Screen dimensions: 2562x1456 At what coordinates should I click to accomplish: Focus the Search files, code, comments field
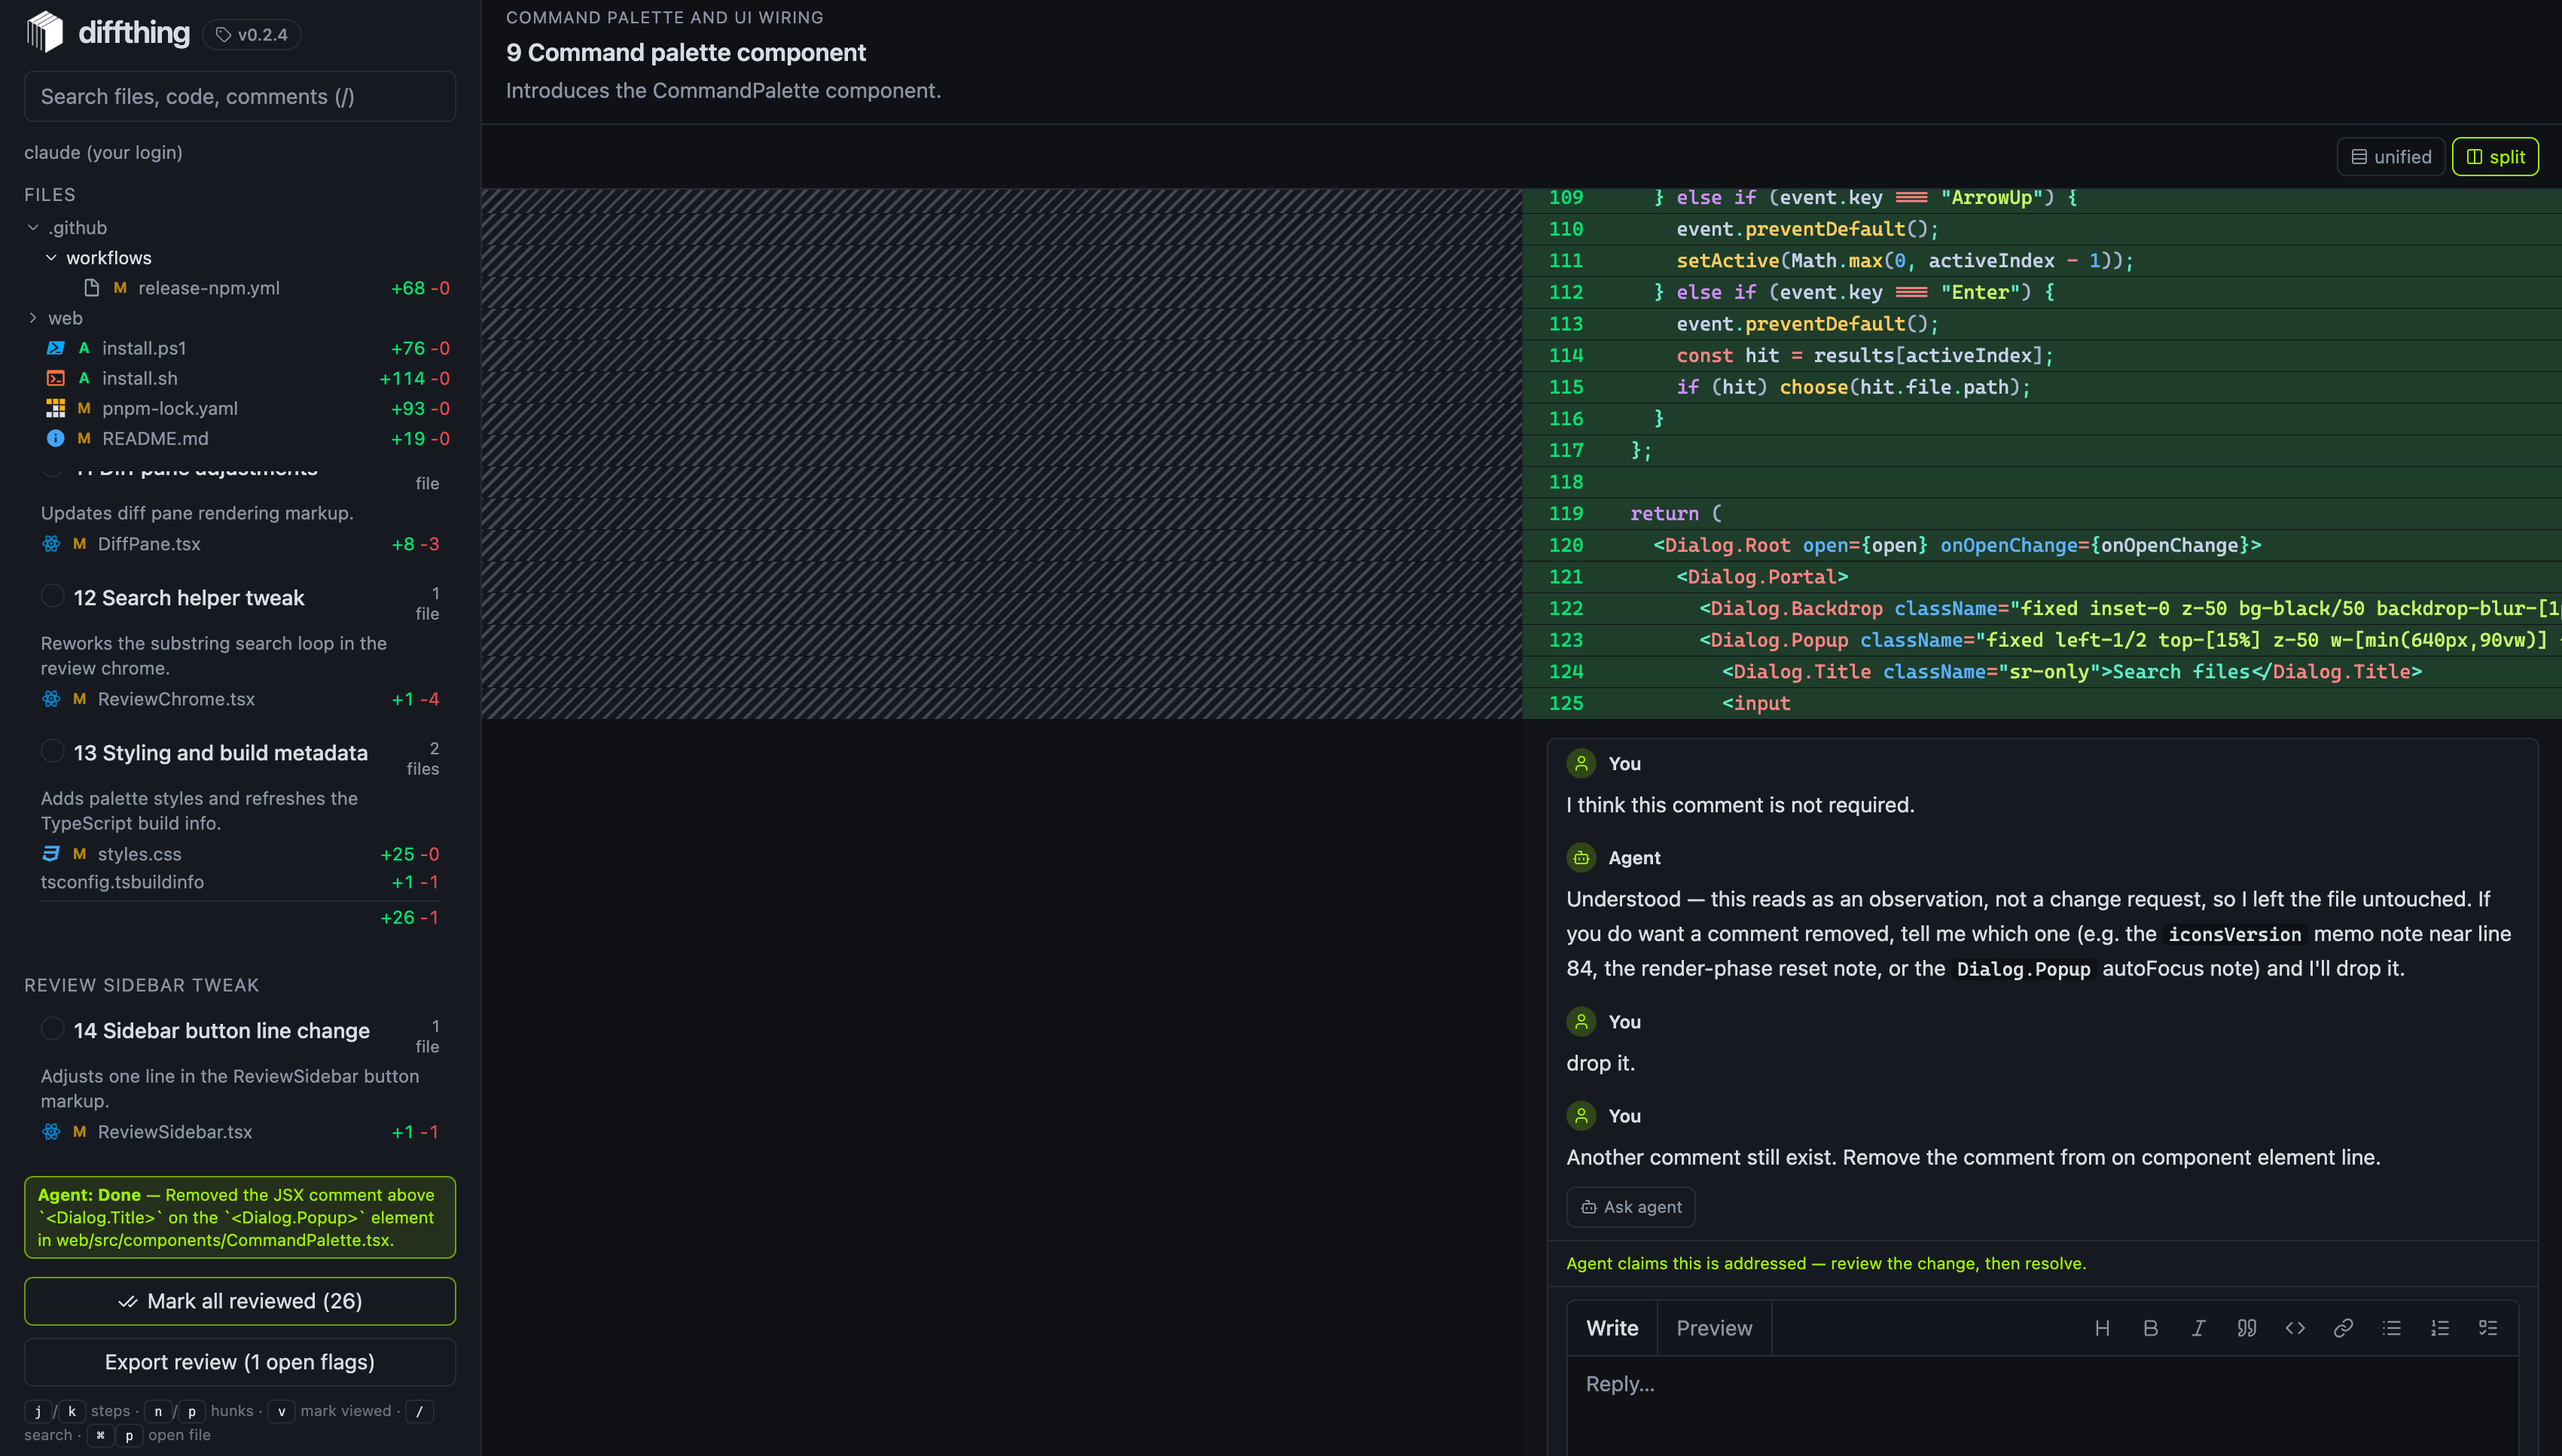[x=240, y=96]
